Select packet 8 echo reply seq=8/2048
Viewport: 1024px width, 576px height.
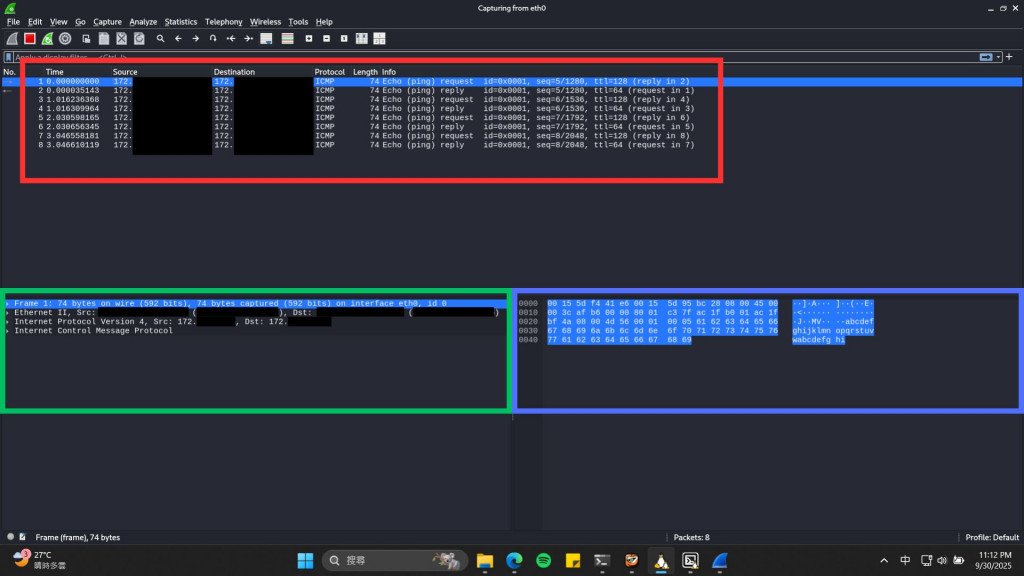tap(512, 145)
